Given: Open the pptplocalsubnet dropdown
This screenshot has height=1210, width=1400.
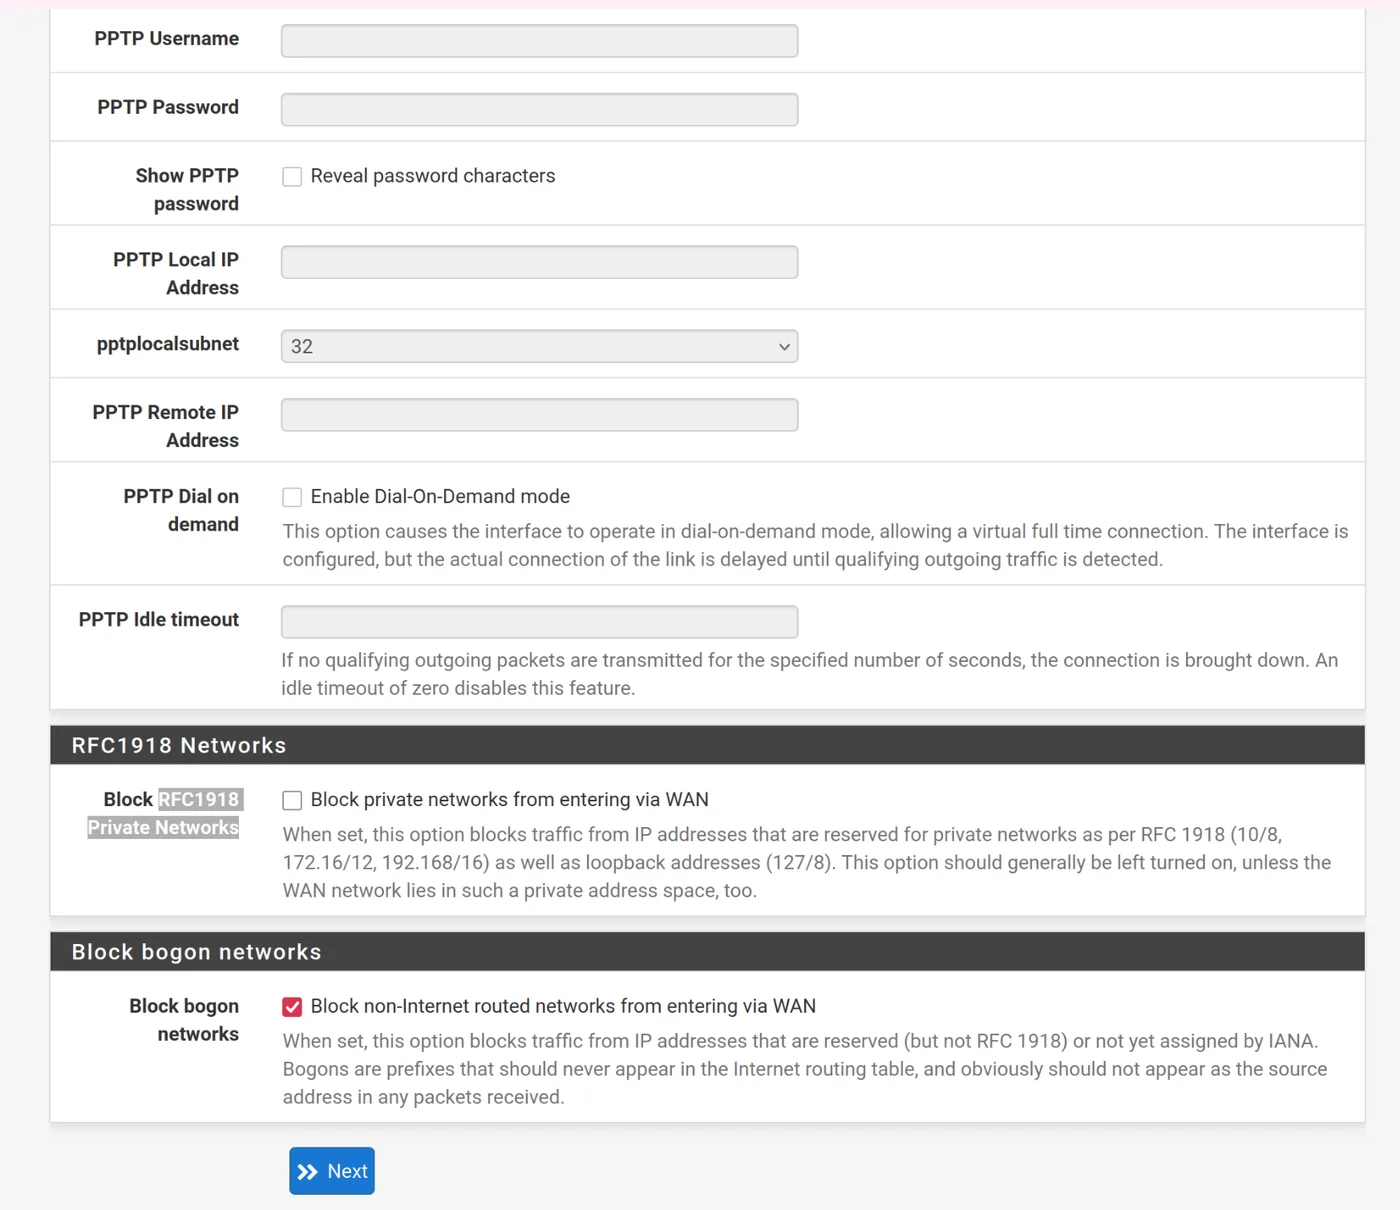Looking at the screenshot, I should pyautogui.click(x=538, y=346).
